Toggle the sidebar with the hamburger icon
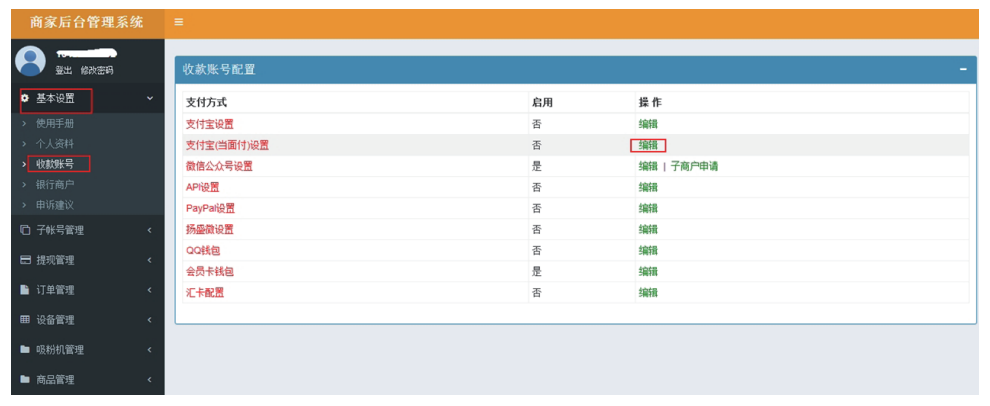This screenshot has width=990, height=406. click(179, 22)
